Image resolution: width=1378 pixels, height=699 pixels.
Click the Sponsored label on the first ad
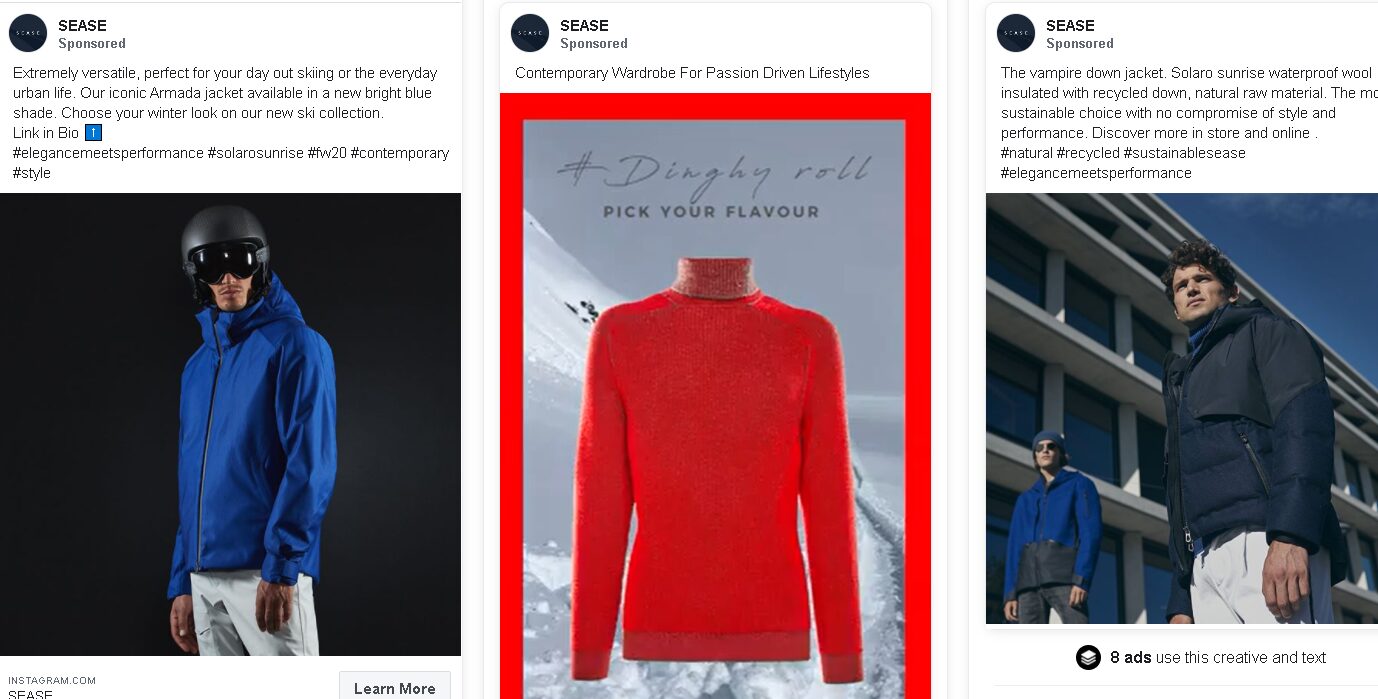coord(92,43)
